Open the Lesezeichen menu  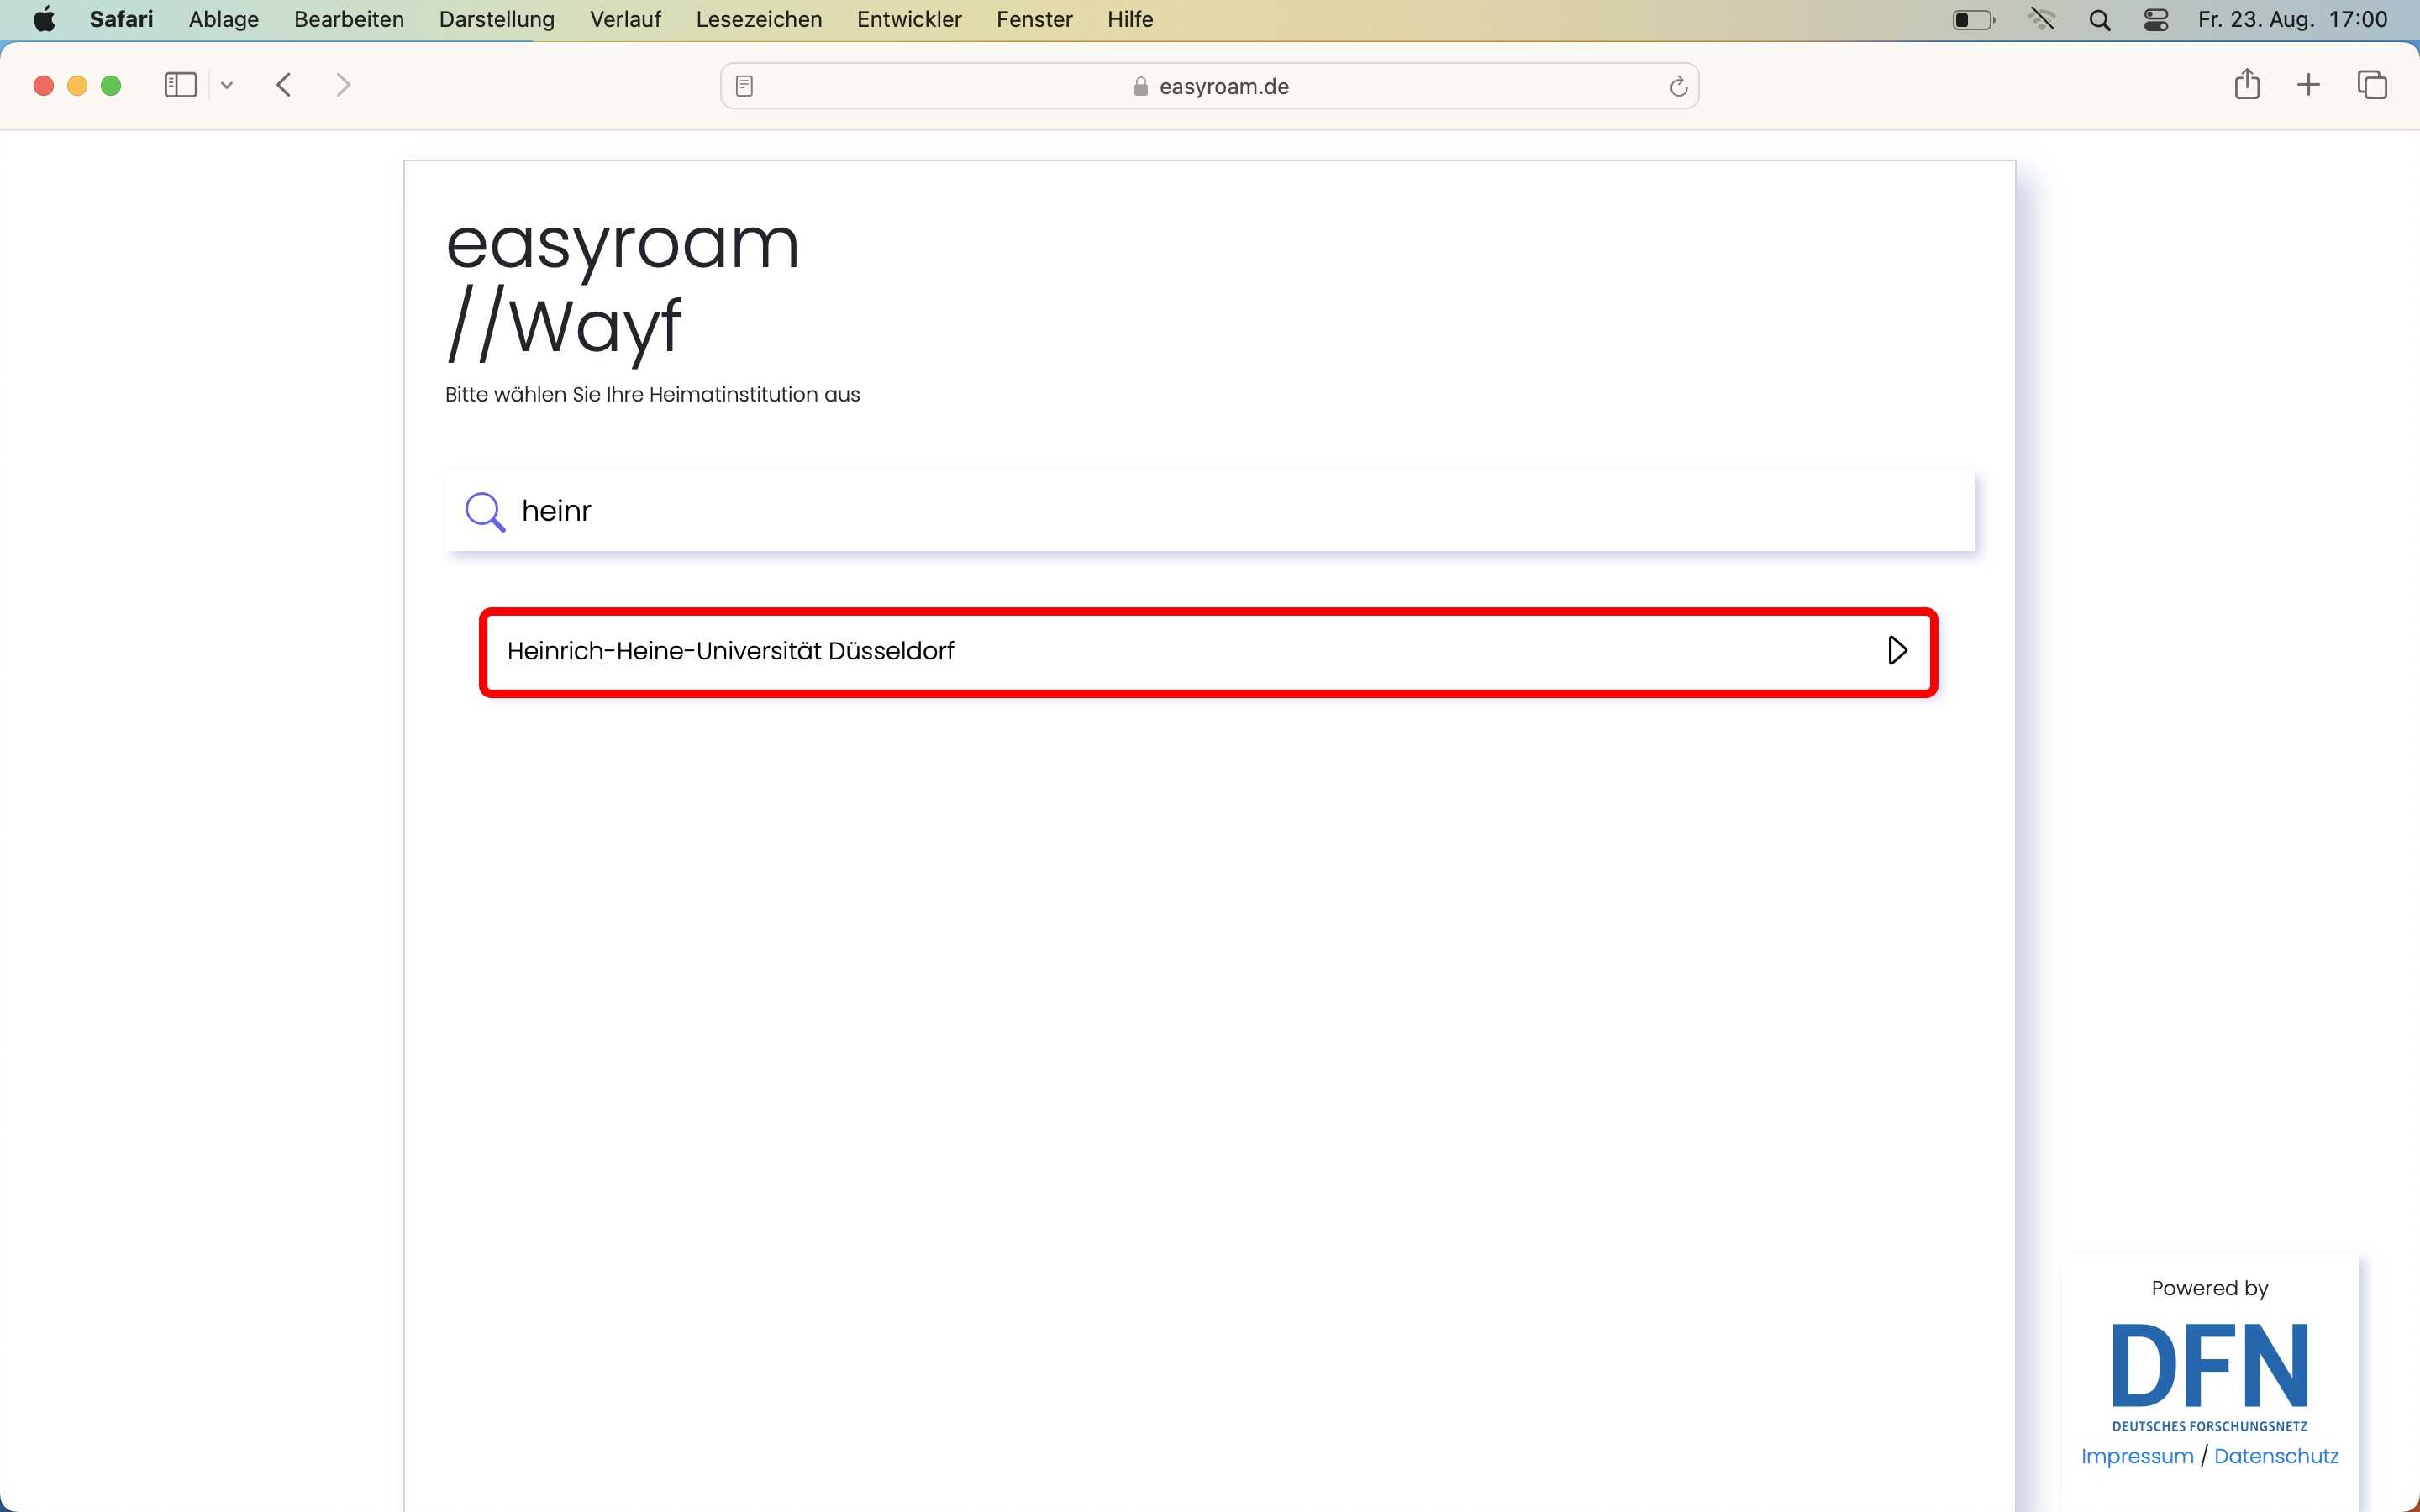pyautogui.click(x=759, y=19)
